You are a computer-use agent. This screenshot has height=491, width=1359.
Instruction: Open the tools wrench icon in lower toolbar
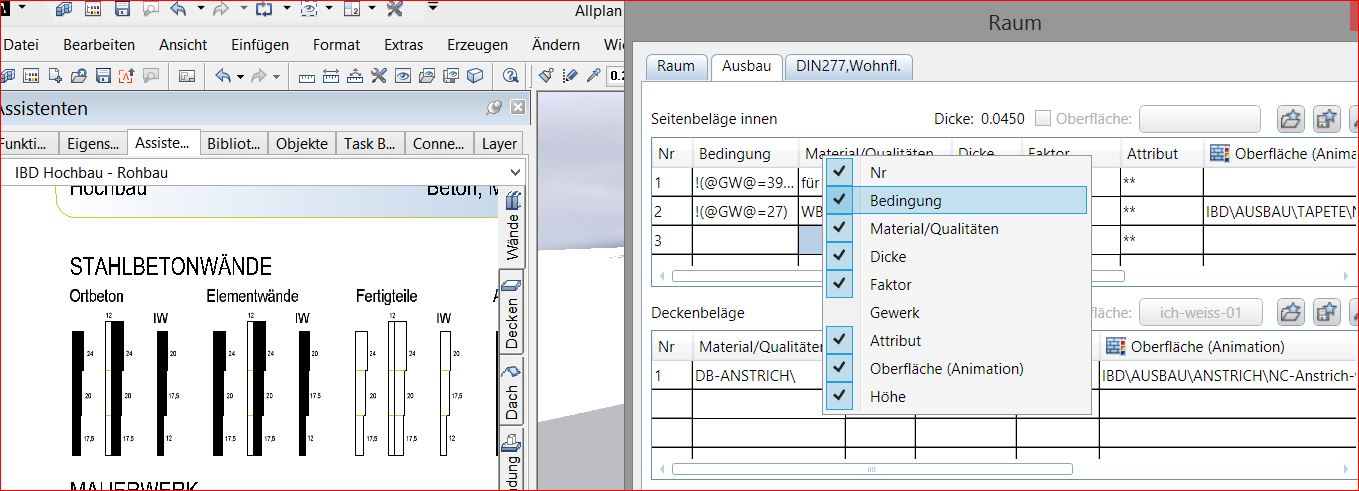pos(378,76)
